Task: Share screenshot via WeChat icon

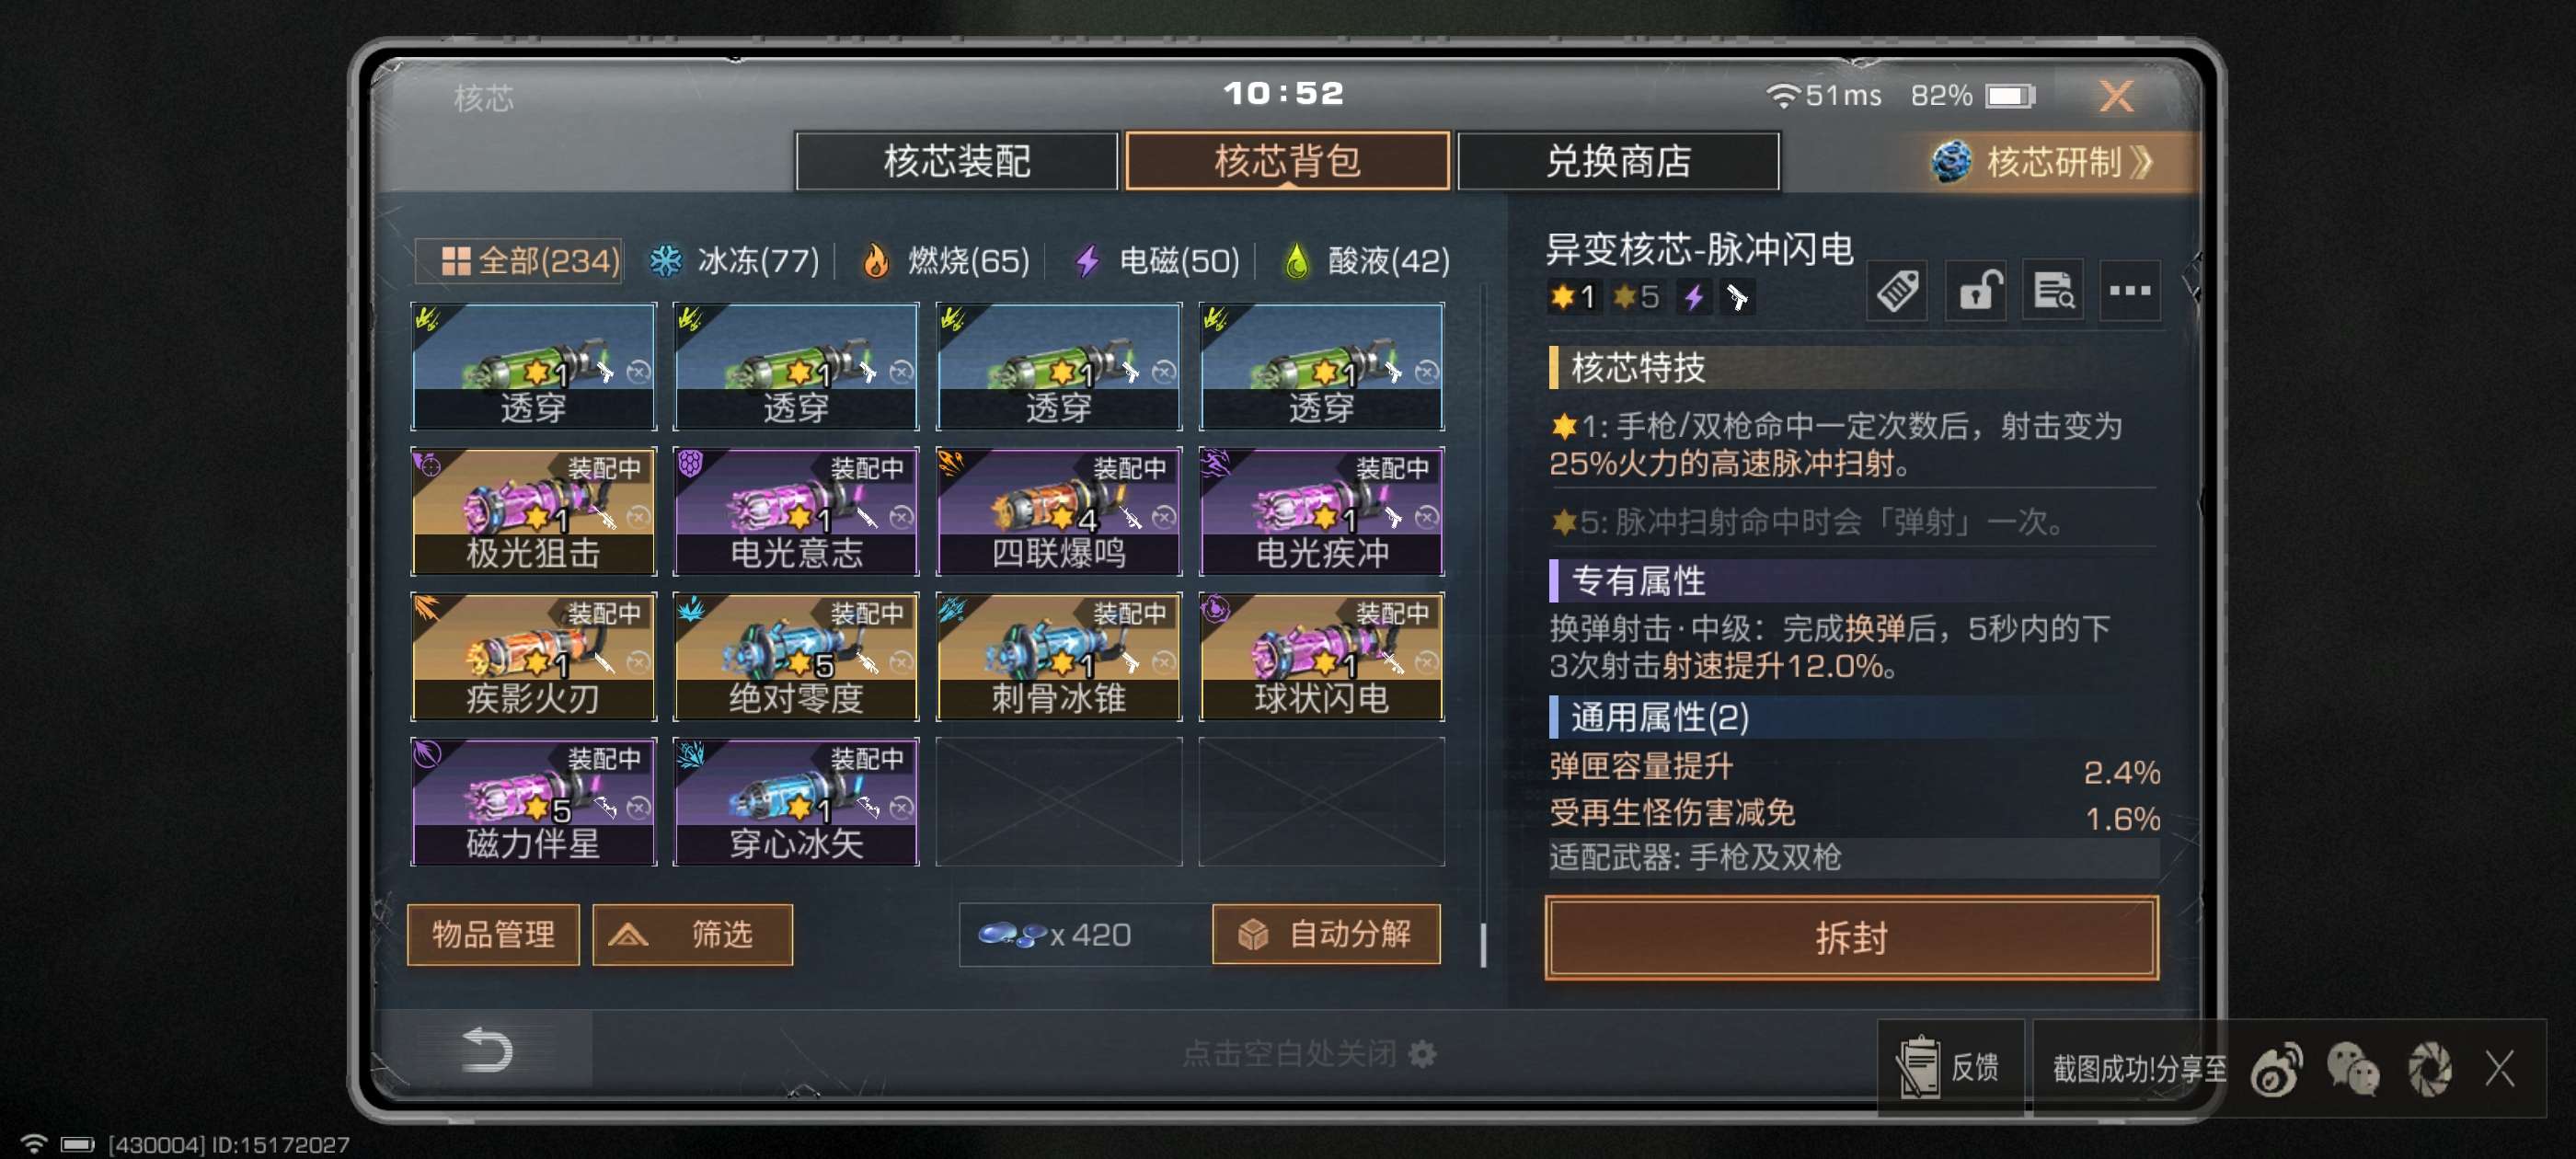Action: (2352, 1069)
